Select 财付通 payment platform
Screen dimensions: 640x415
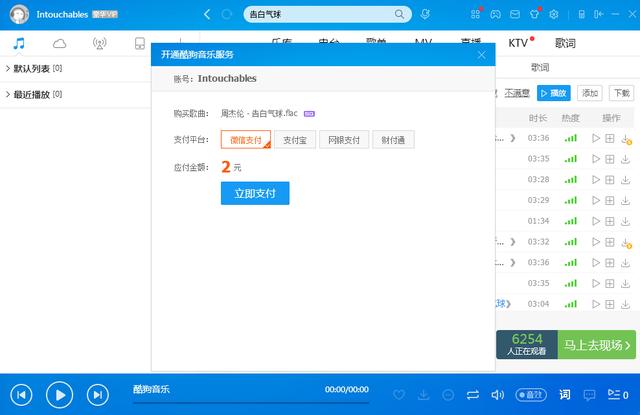click(393, 140)
